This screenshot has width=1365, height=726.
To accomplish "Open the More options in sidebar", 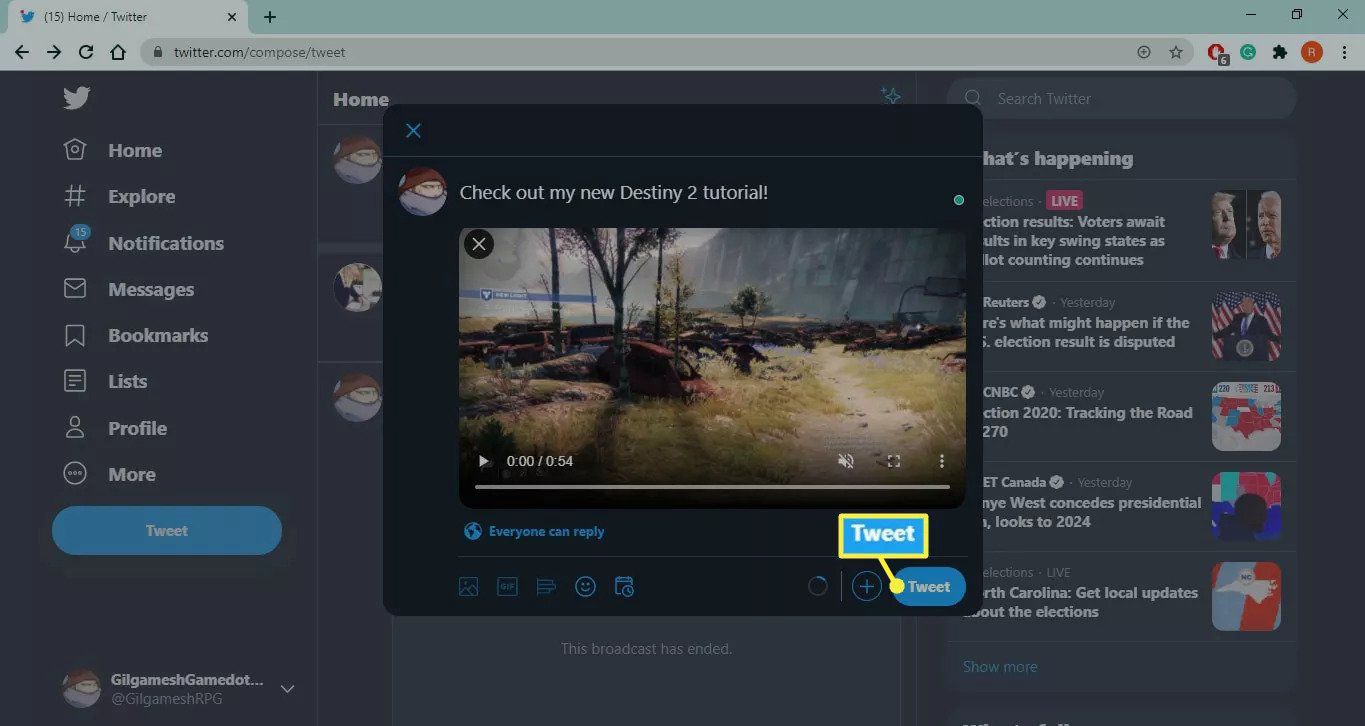I will 109,474.
